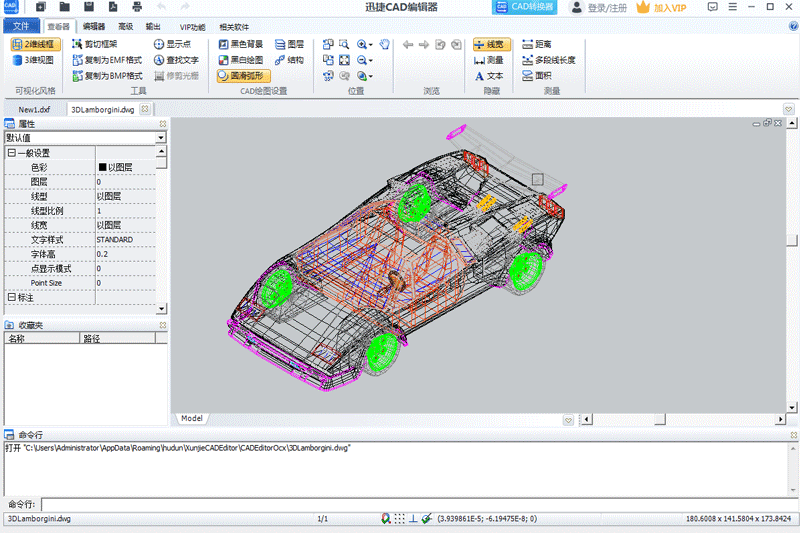The height and width of the screenshot is (533, 800).
Task: Select the 距离 distance measurement tool
Action: 537,44
